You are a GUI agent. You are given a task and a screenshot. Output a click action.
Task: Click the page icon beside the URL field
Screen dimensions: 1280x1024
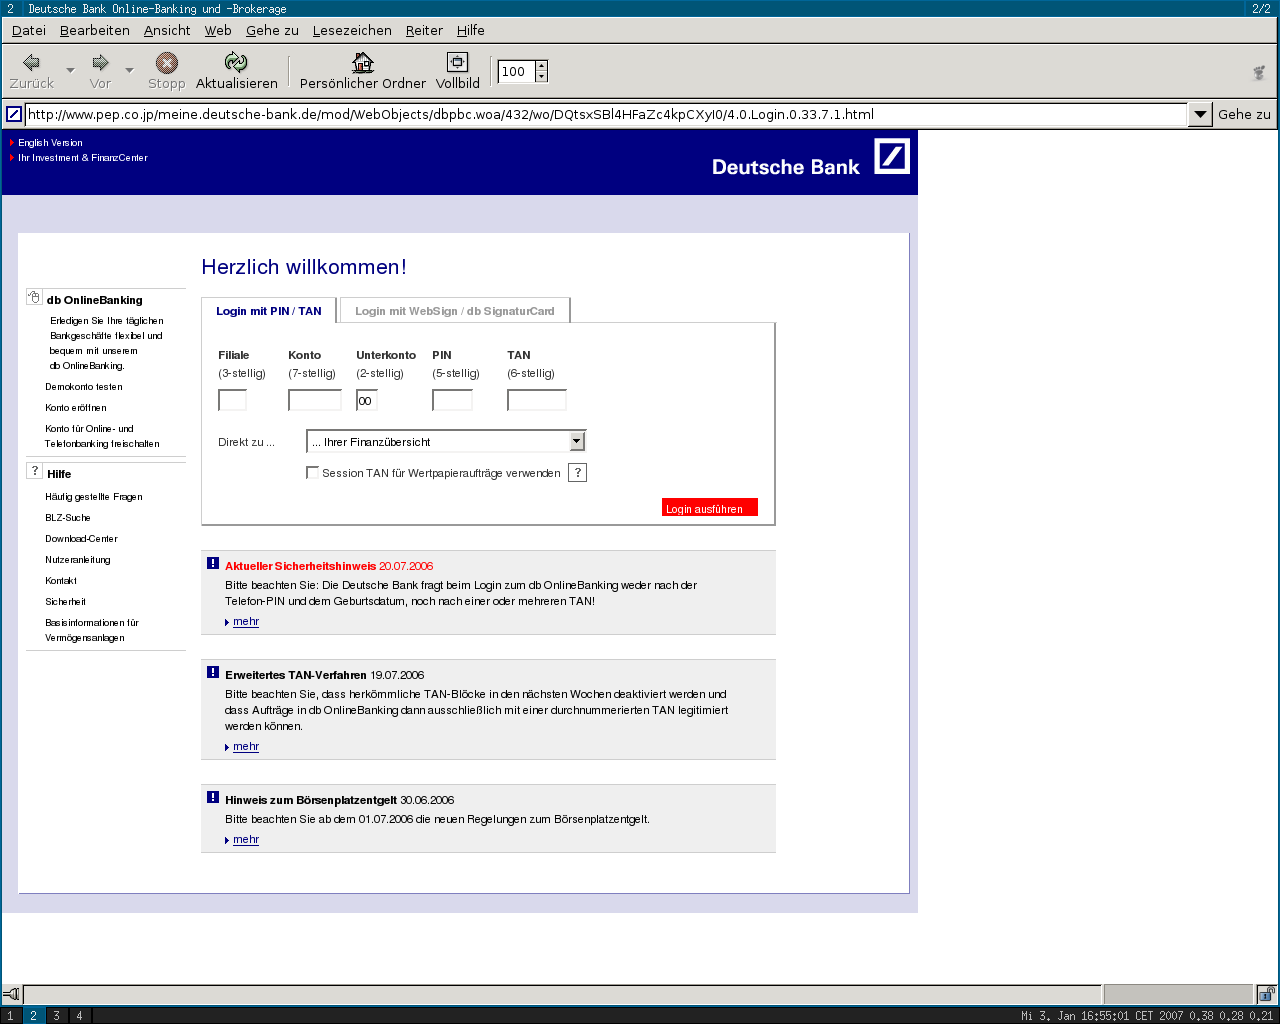click(x=14, y=114)
